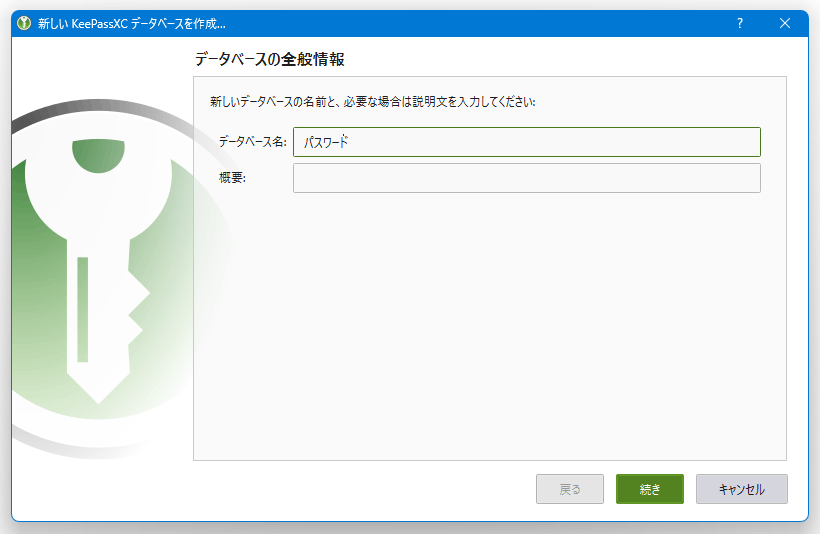Open the help question mark button

click(x=739, y=24)
